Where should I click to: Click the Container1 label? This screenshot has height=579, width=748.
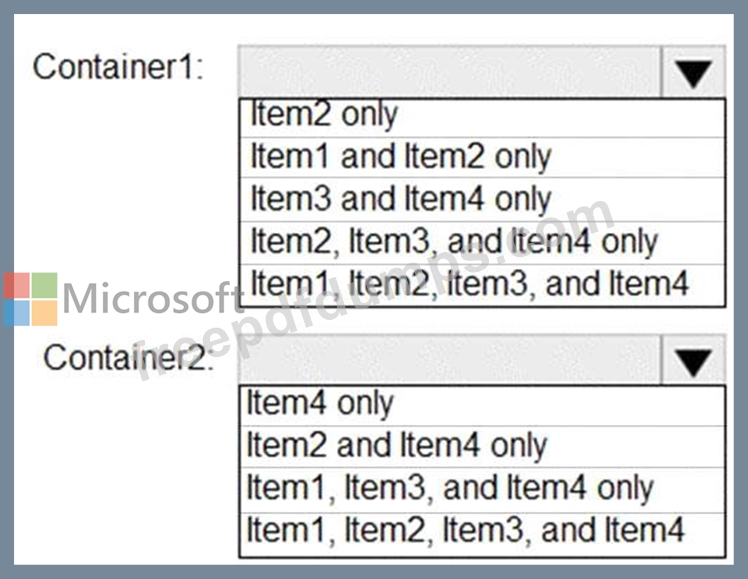click(118, 67)
